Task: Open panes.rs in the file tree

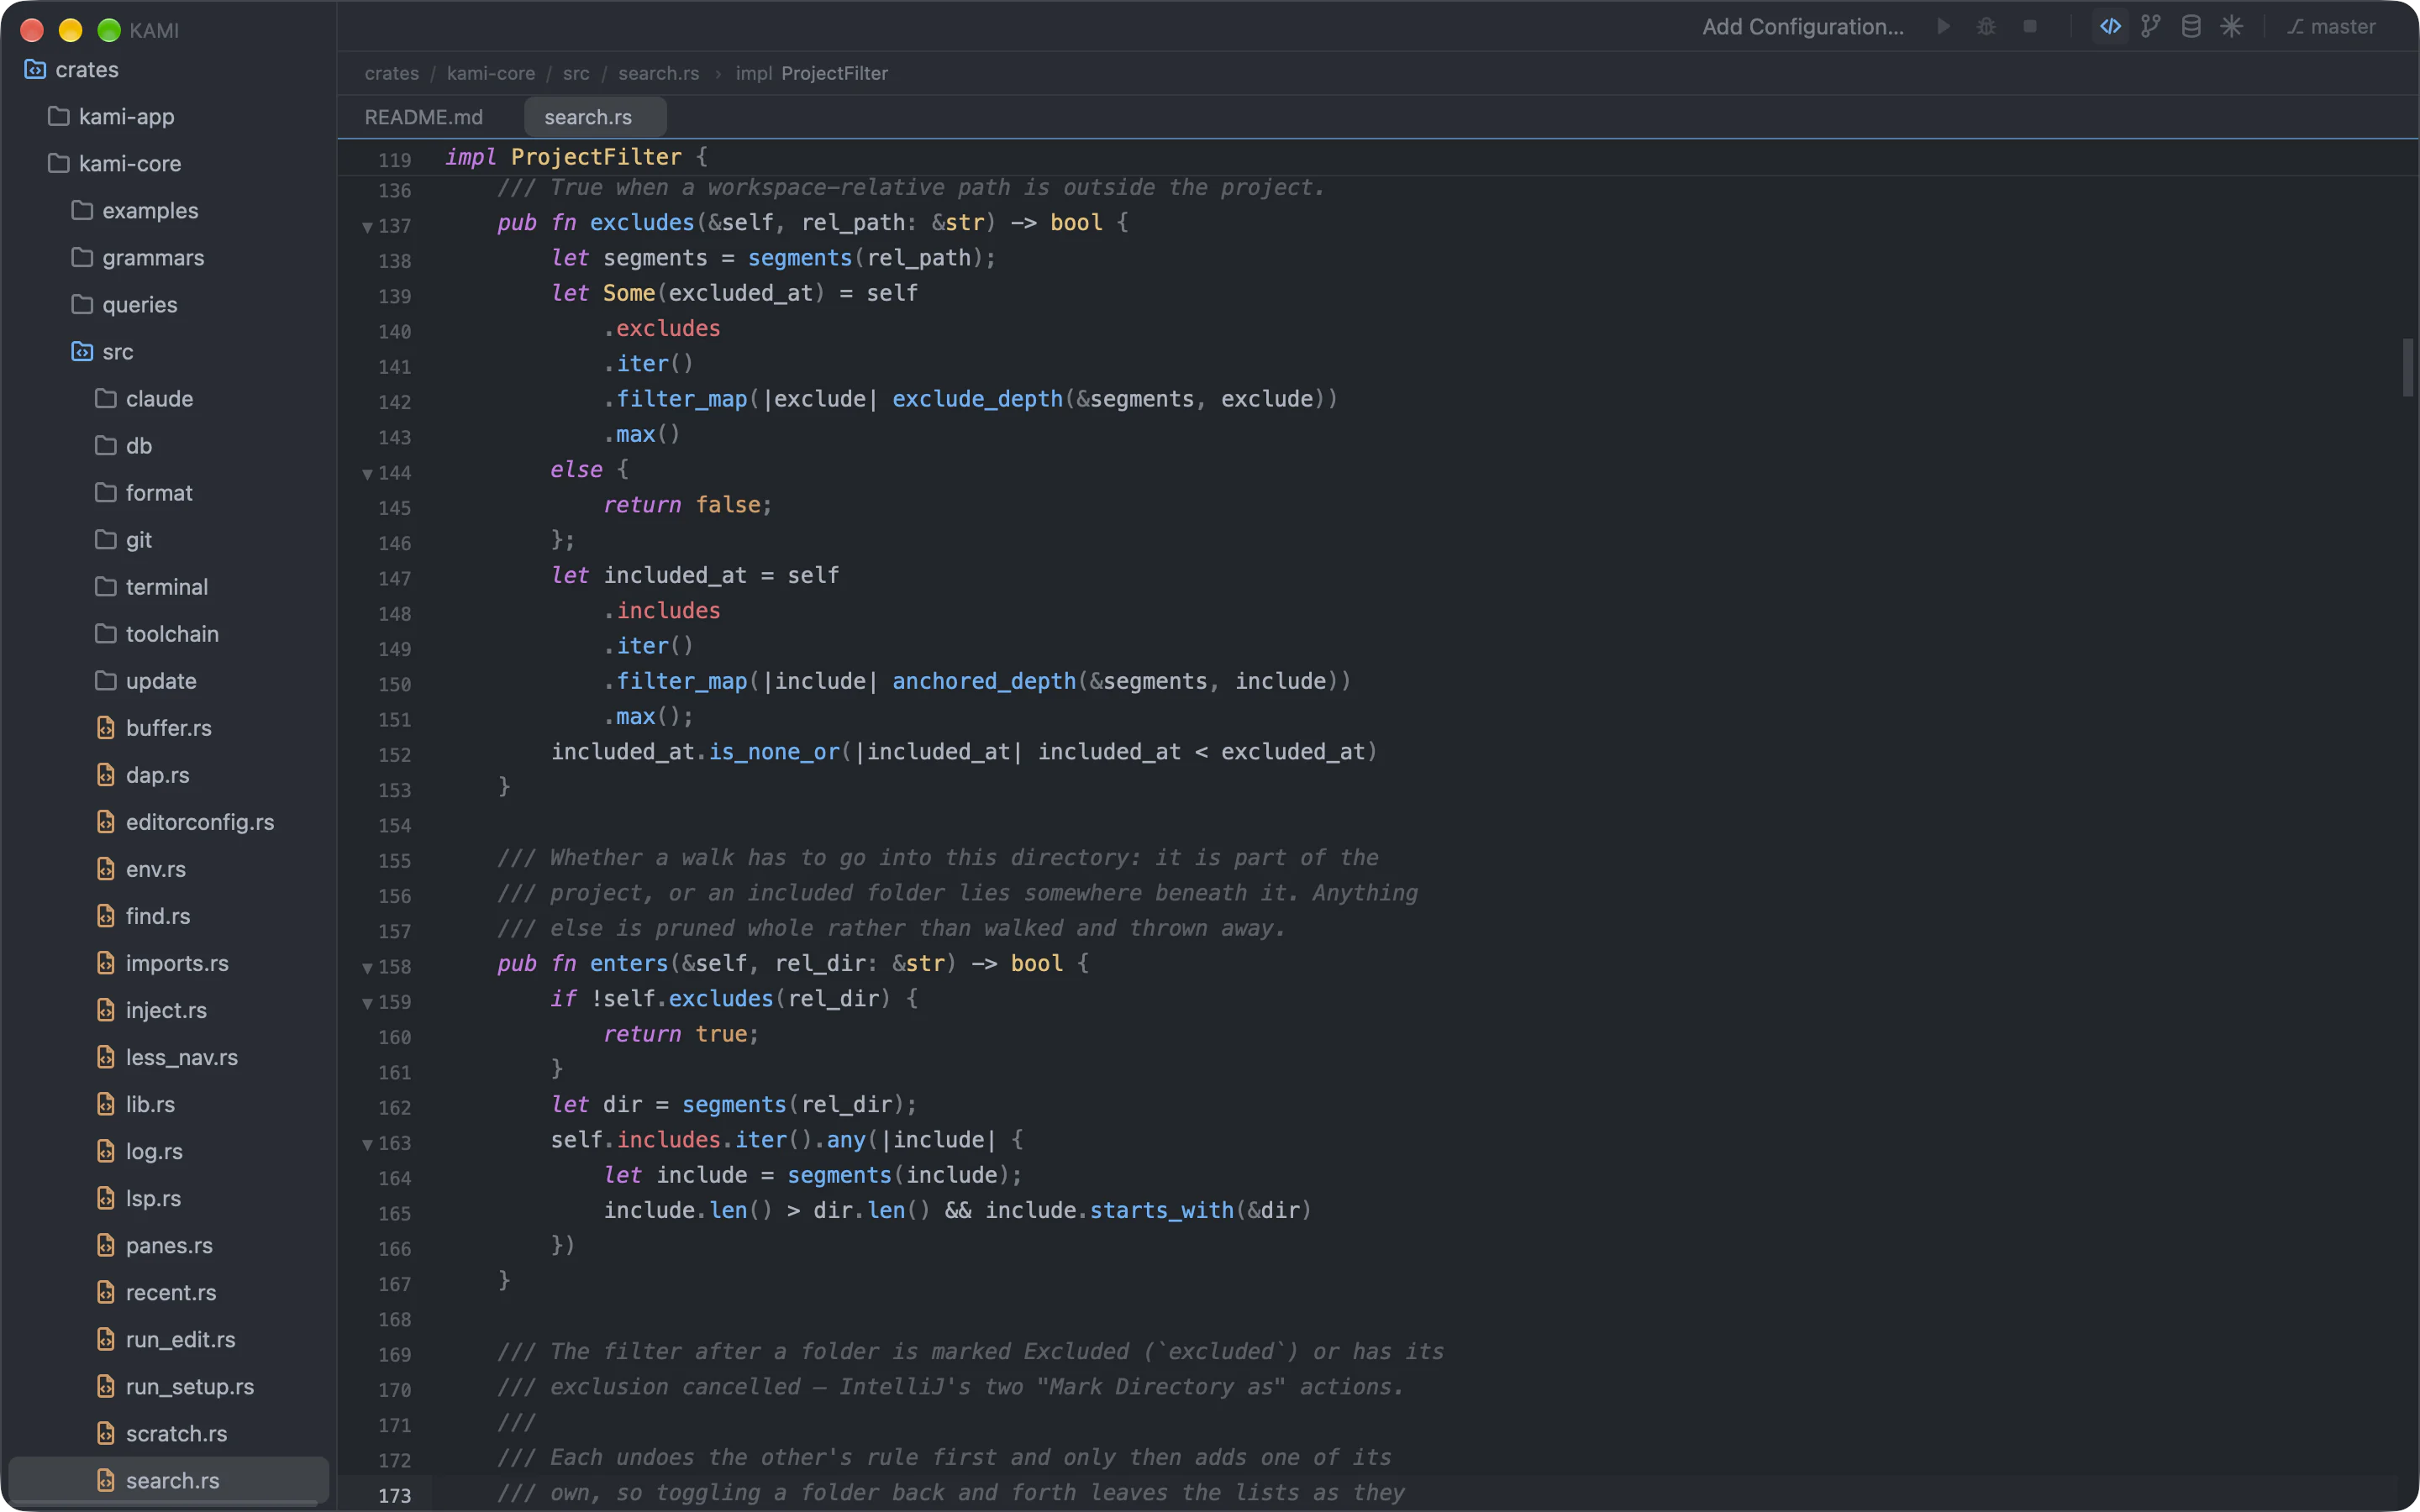Action: coord(168,1244)
